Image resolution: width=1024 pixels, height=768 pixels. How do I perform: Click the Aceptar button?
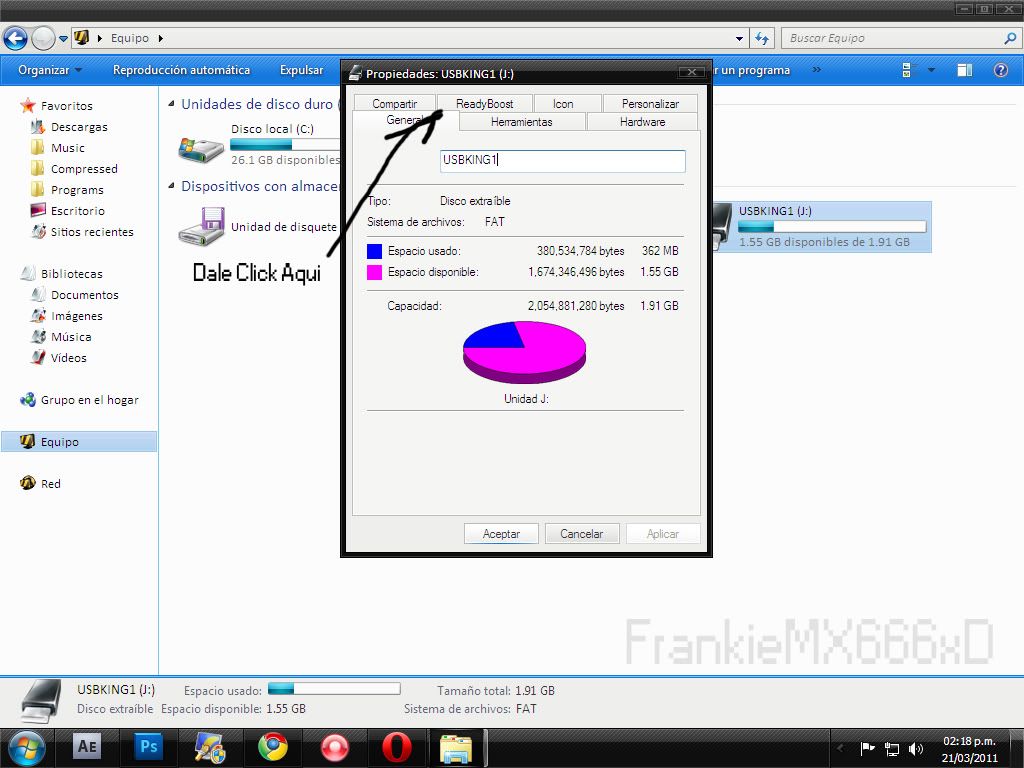click(501, 534)
